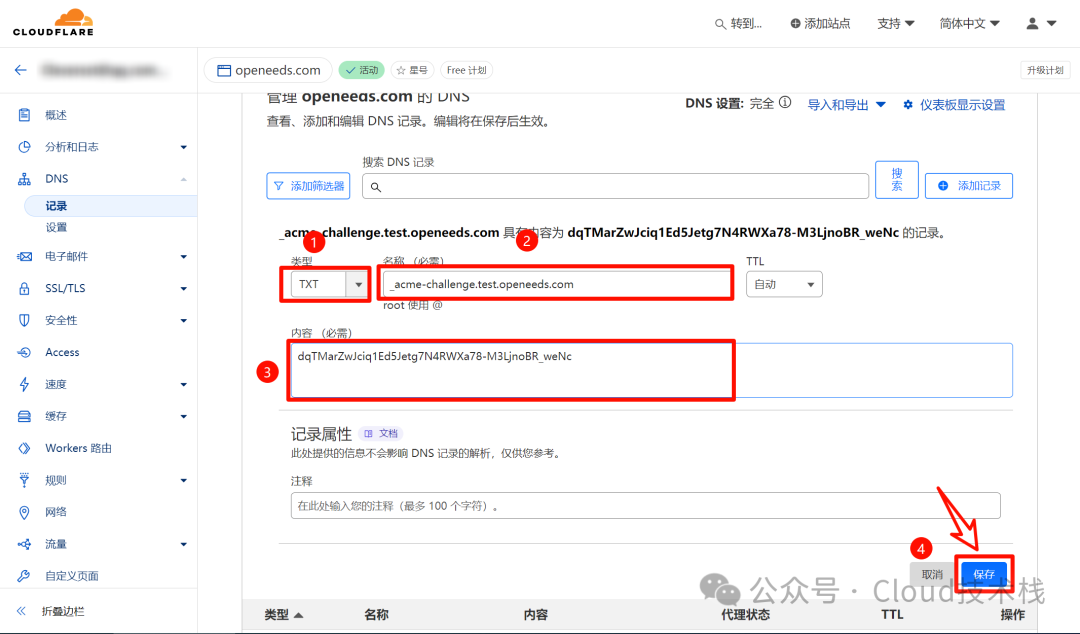Click the 升级计划 button

[1045, 70]
